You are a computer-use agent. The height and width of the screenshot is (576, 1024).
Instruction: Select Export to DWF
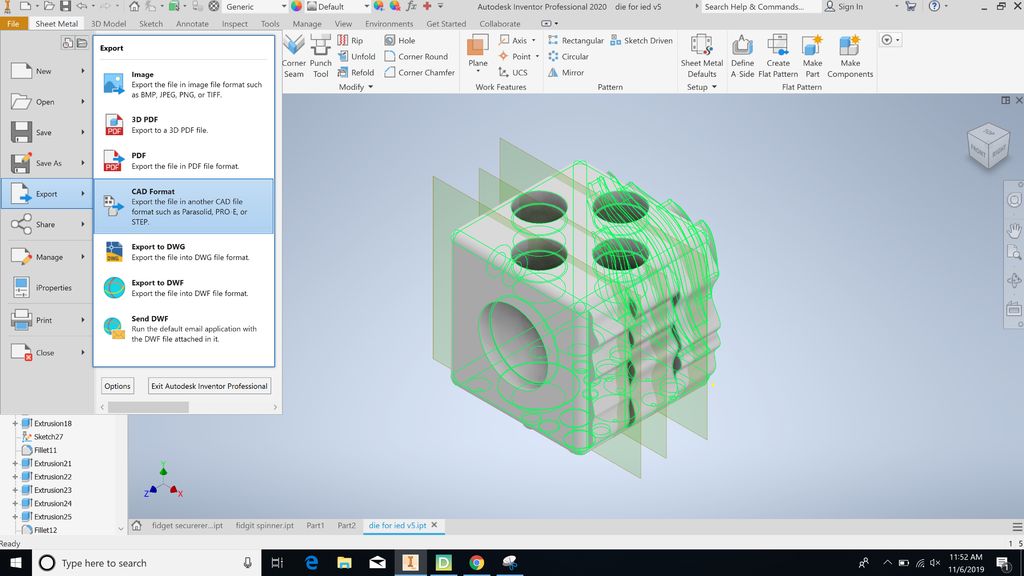point(184,287)
